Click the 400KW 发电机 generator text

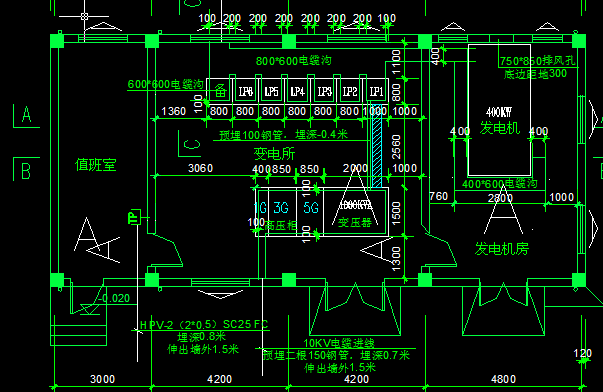[500, 120]
